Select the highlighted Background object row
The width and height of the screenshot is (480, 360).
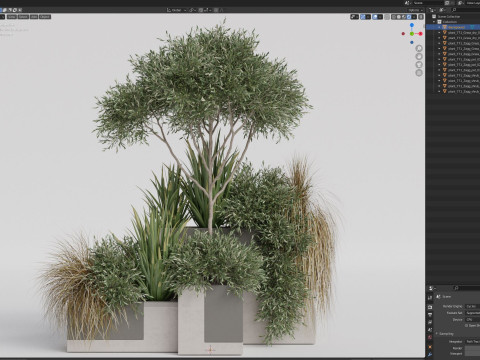tap(453, 27)
